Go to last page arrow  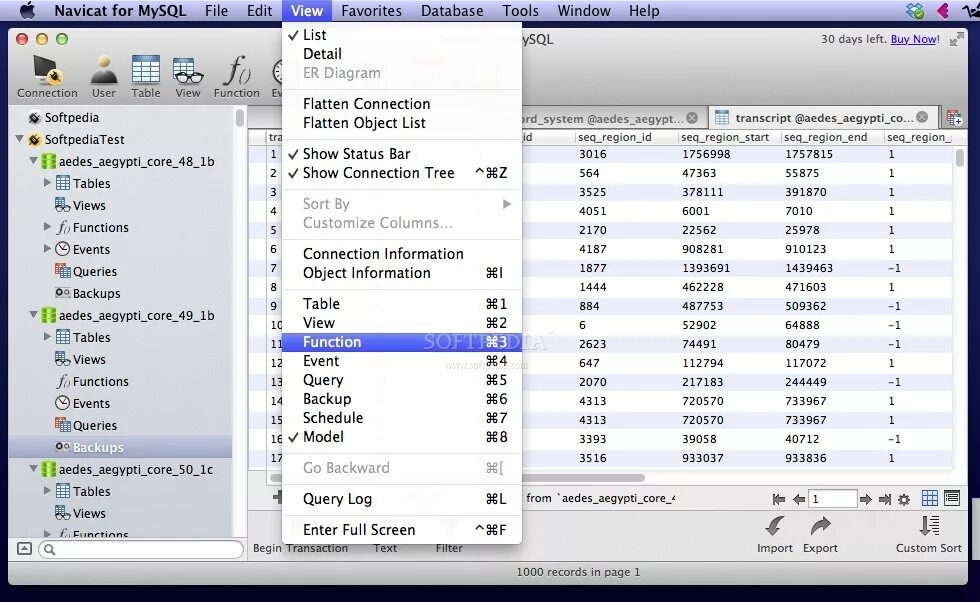(x=884, y=499)
